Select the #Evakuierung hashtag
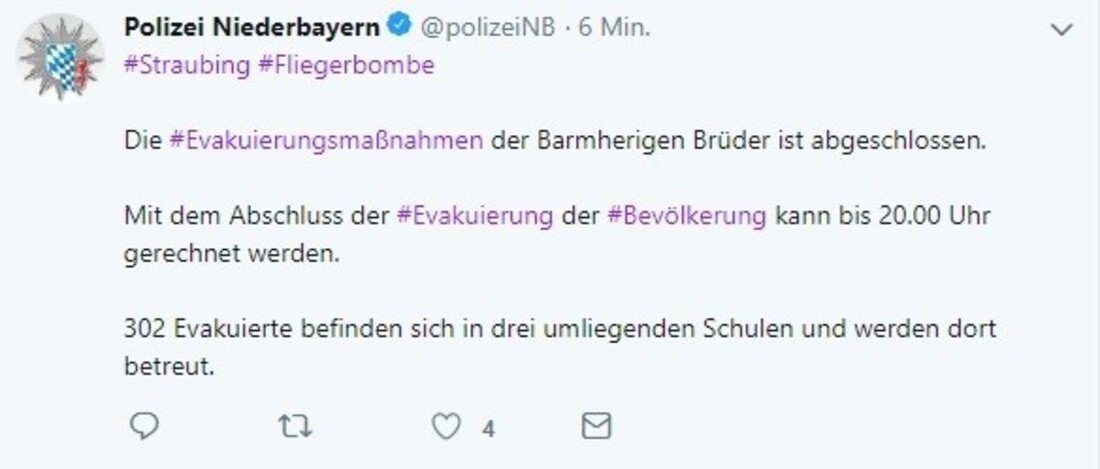 pyautogui.click(x=475, y=215)
